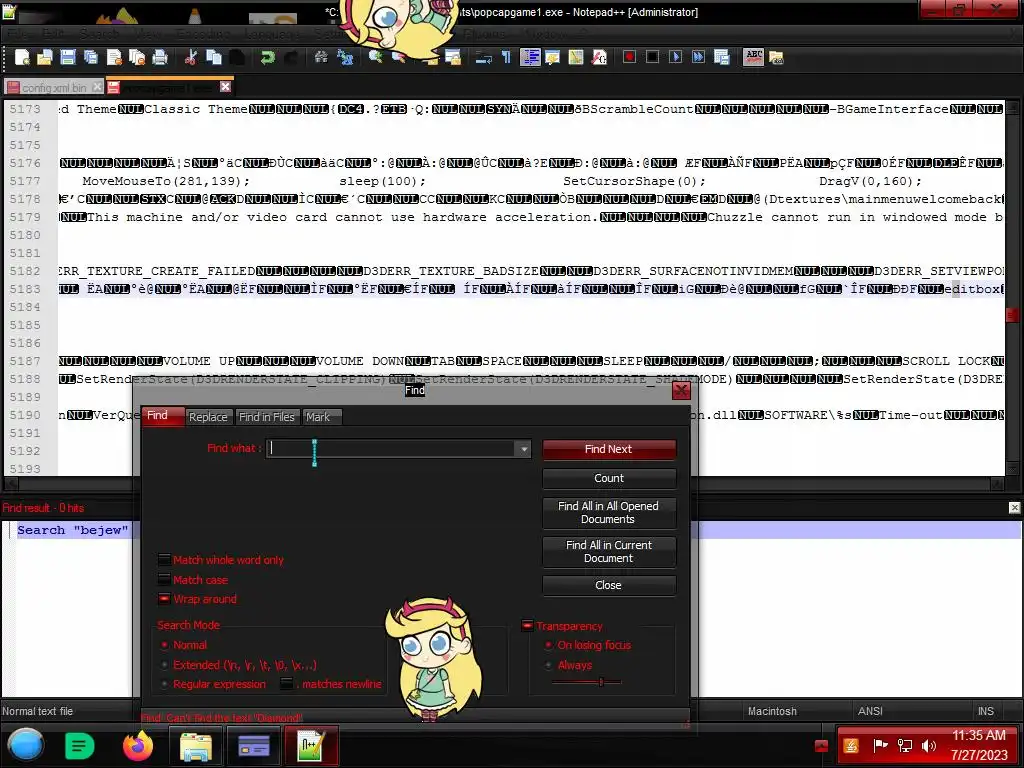This screenshot has height=768, width=1024.
Task: Toggle Show All Characters pilcrow icon
Action: click(x=506, y=57)
